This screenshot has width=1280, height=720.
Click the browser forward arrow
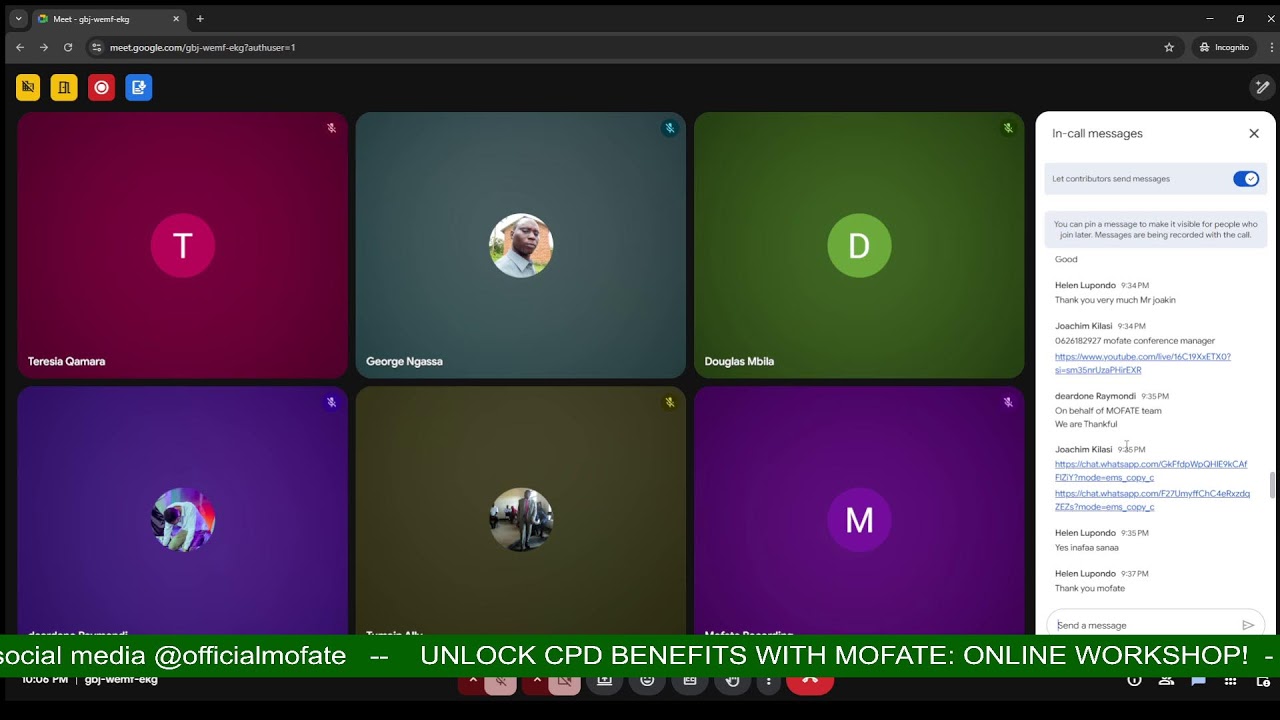(44, 47)
